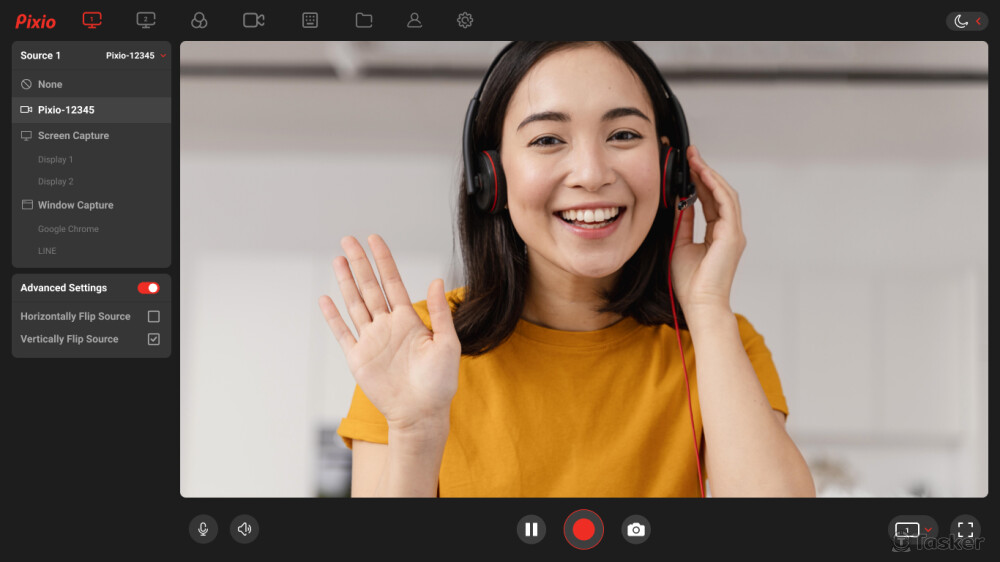
Task: Expand the Pixio-12345 source dropdown
Action: 136,56
